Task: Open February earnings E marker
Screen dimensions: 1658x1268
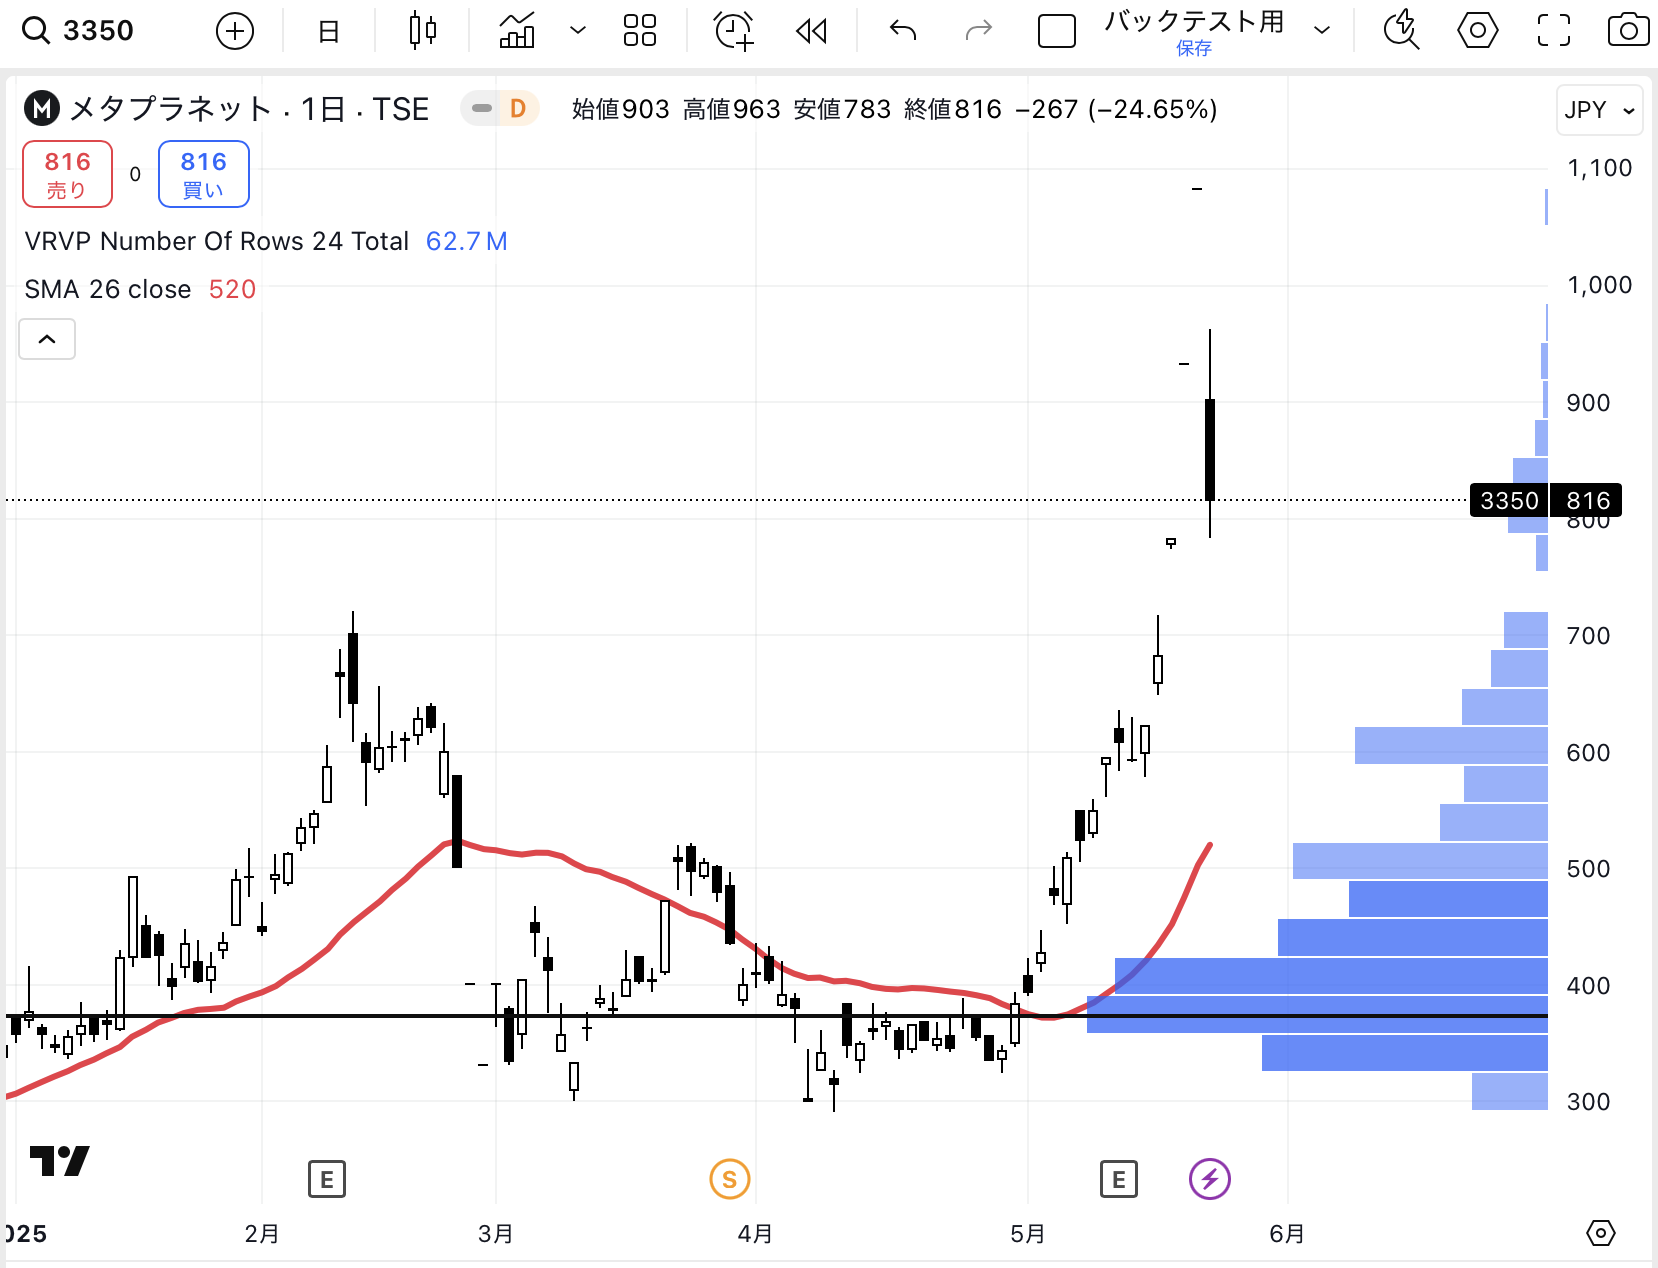Action: (327, 1180)
